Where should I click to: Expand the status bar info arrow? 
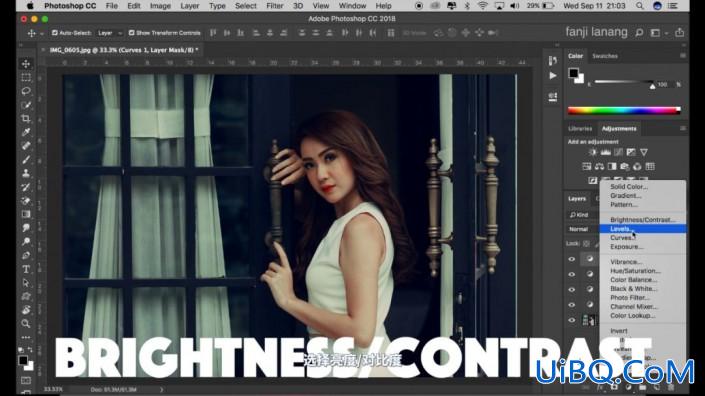(161, 389)
